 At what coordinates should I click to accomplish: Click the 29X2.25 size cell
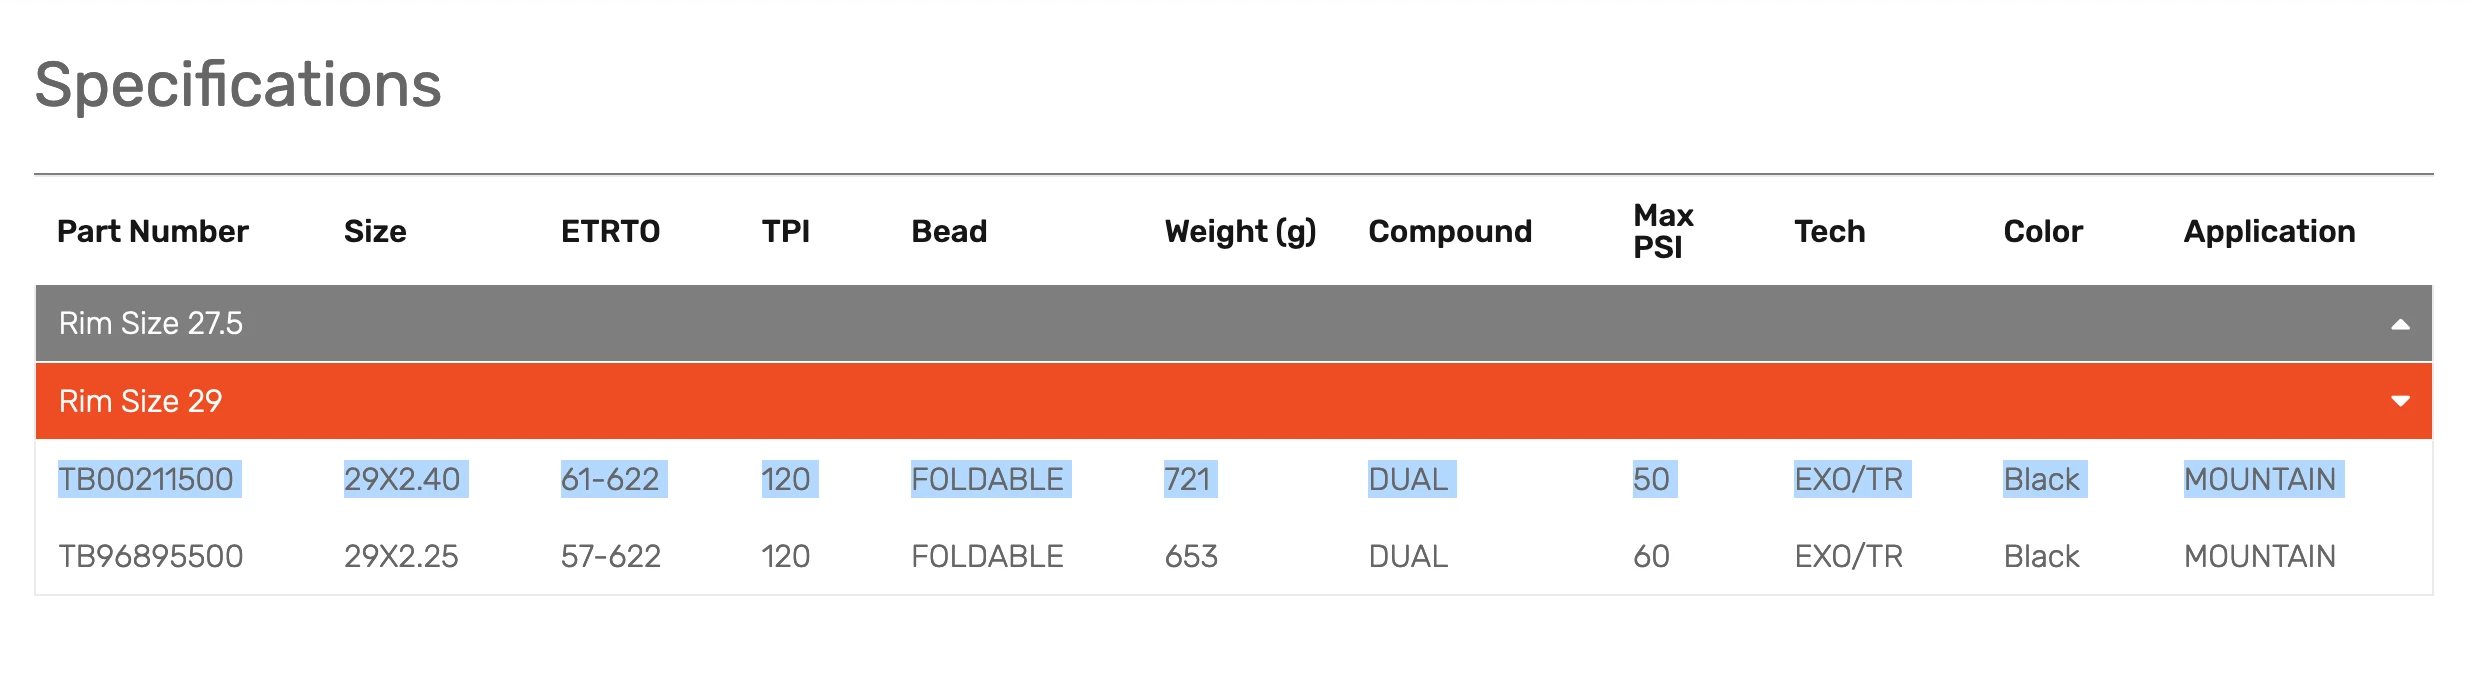pyautogui.click(x=401, y=556)
